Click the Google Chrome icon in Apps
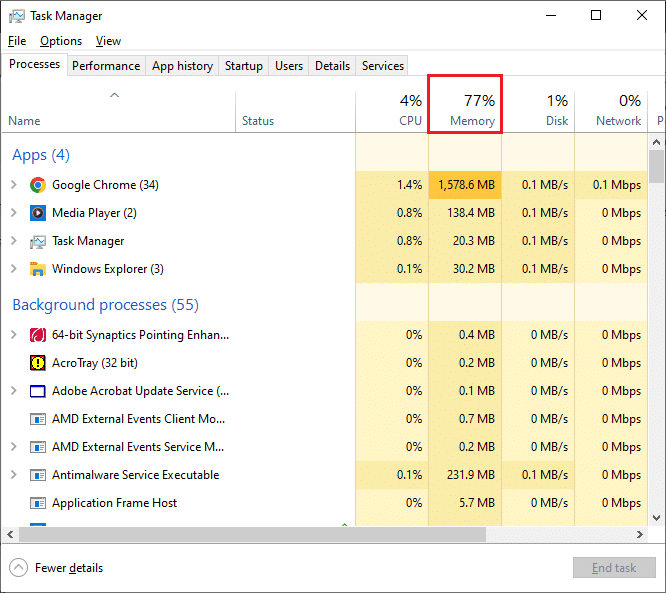Screen dimensions: 666x593 (x=38, y=185)
